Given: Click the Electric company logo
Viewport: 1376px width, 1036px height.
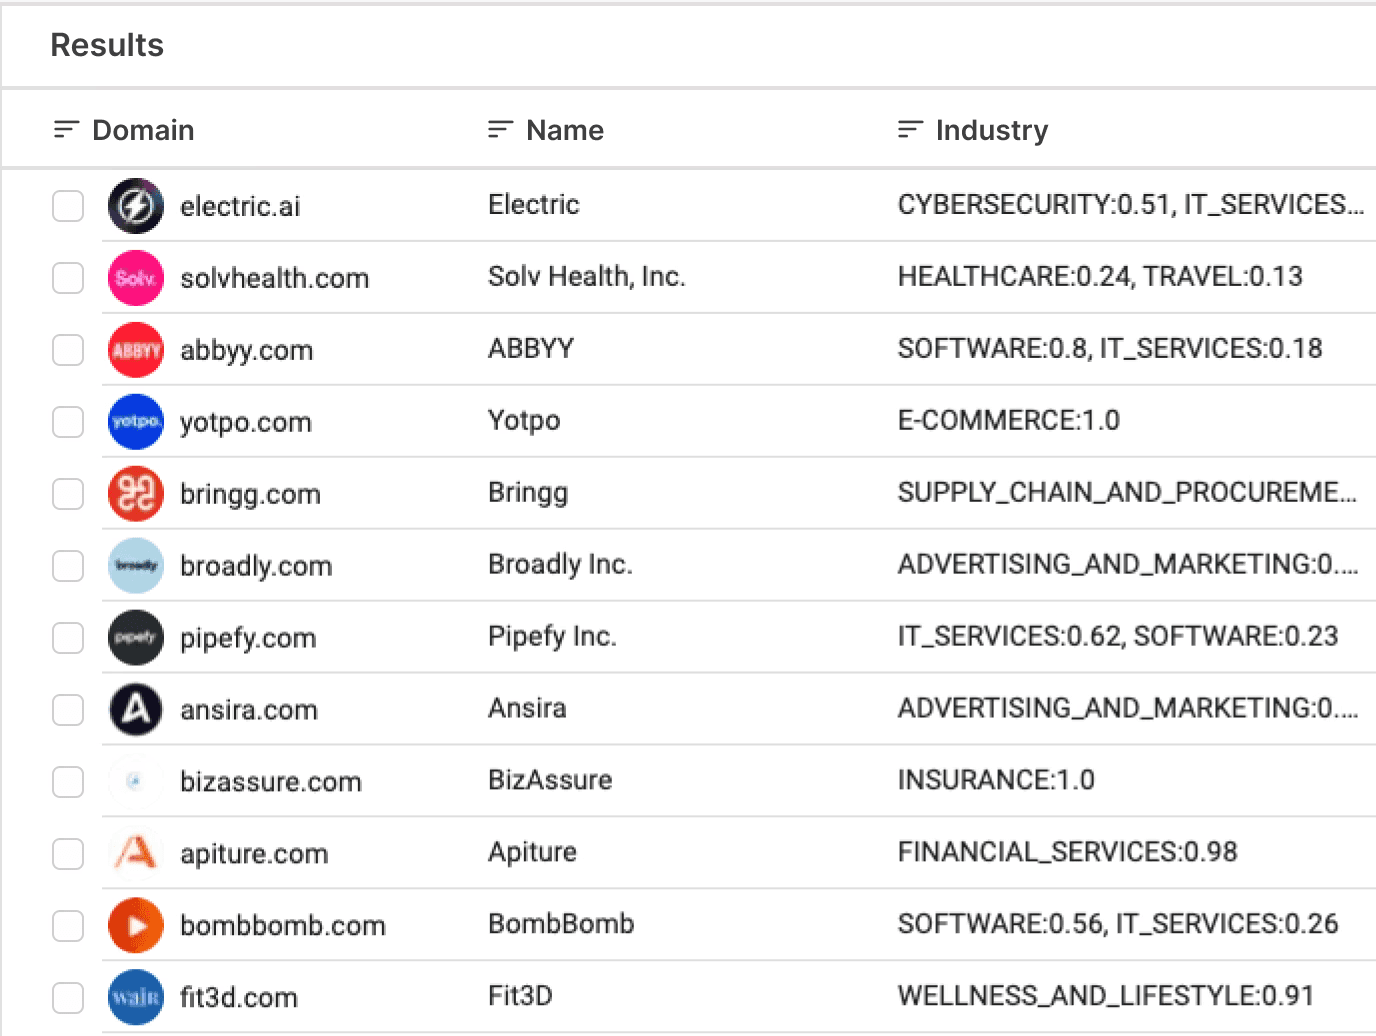Looking at the screenshot, I should tap(134, 206).
